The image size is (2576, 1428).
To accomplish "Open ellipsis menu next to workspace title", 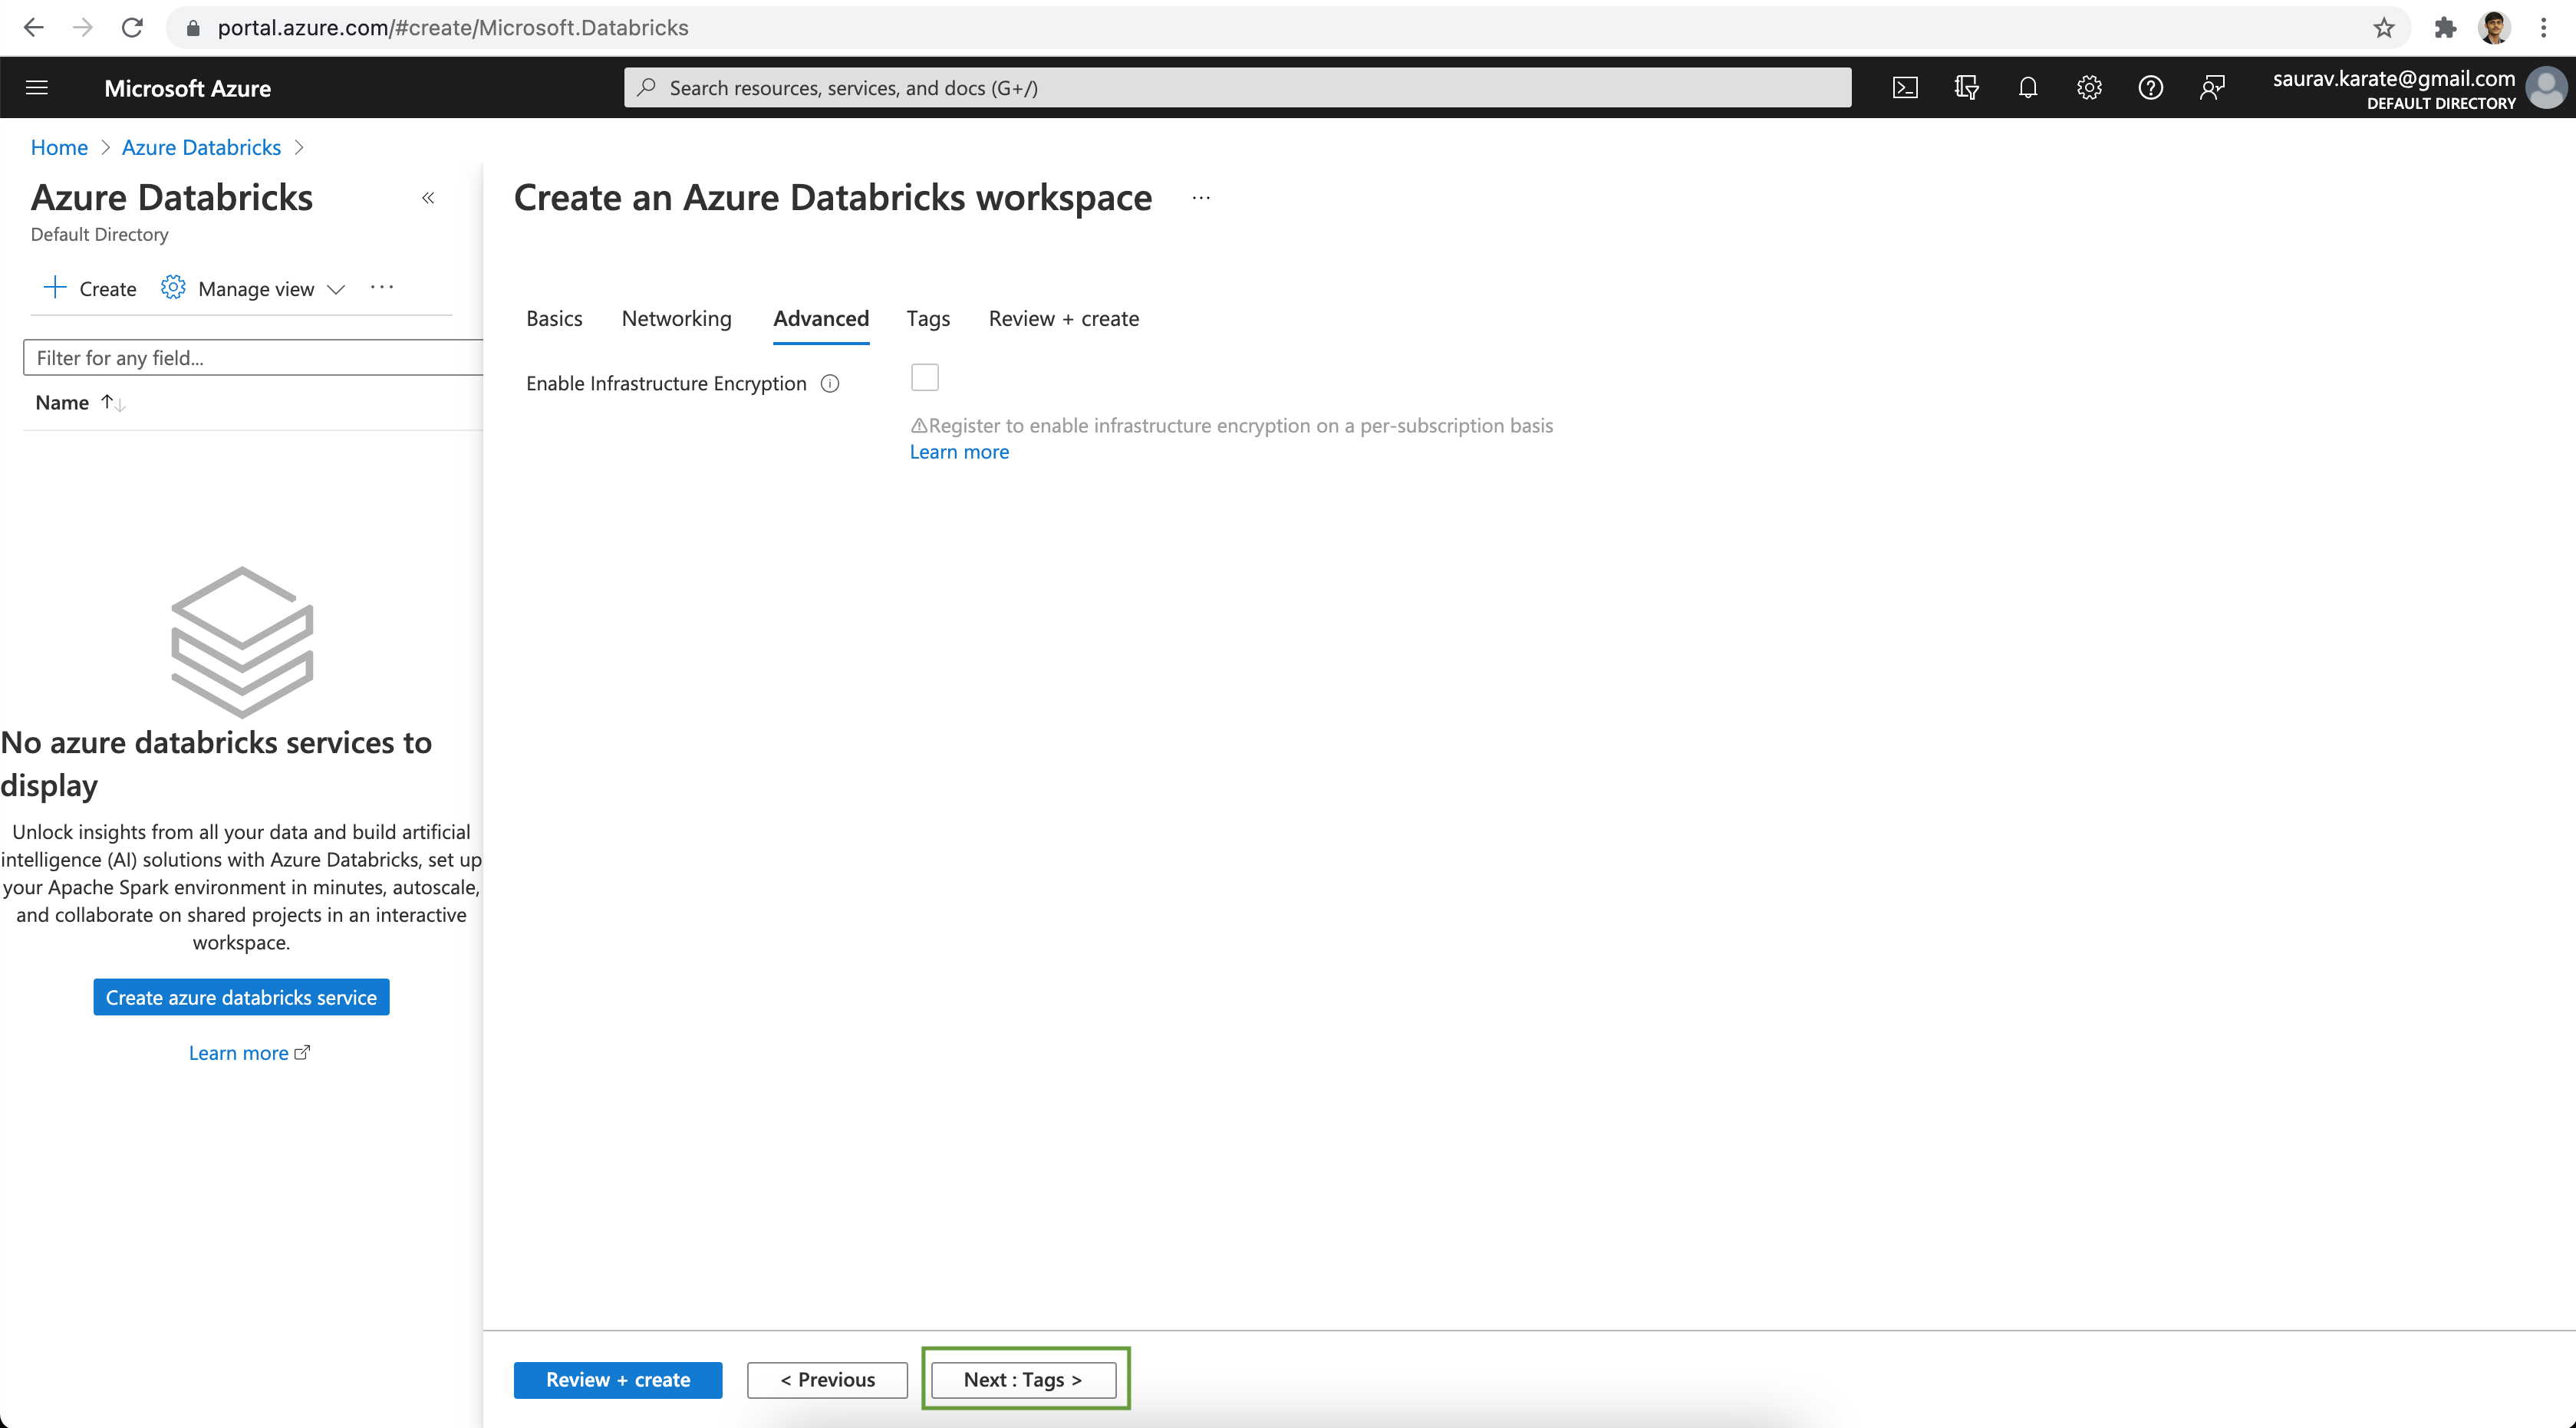I will point(1201,198).
